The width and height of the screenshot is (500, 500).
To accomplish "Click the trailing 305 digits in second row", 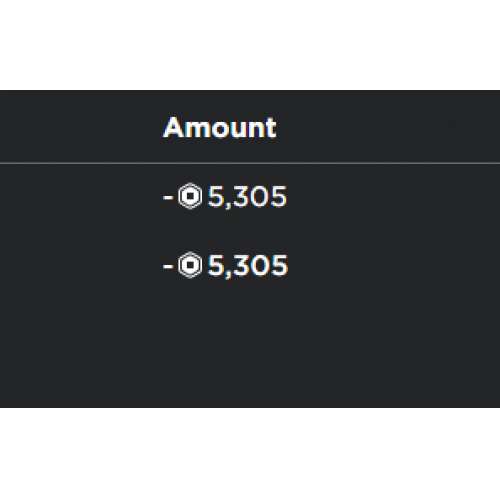I will [x=260, y=265].
